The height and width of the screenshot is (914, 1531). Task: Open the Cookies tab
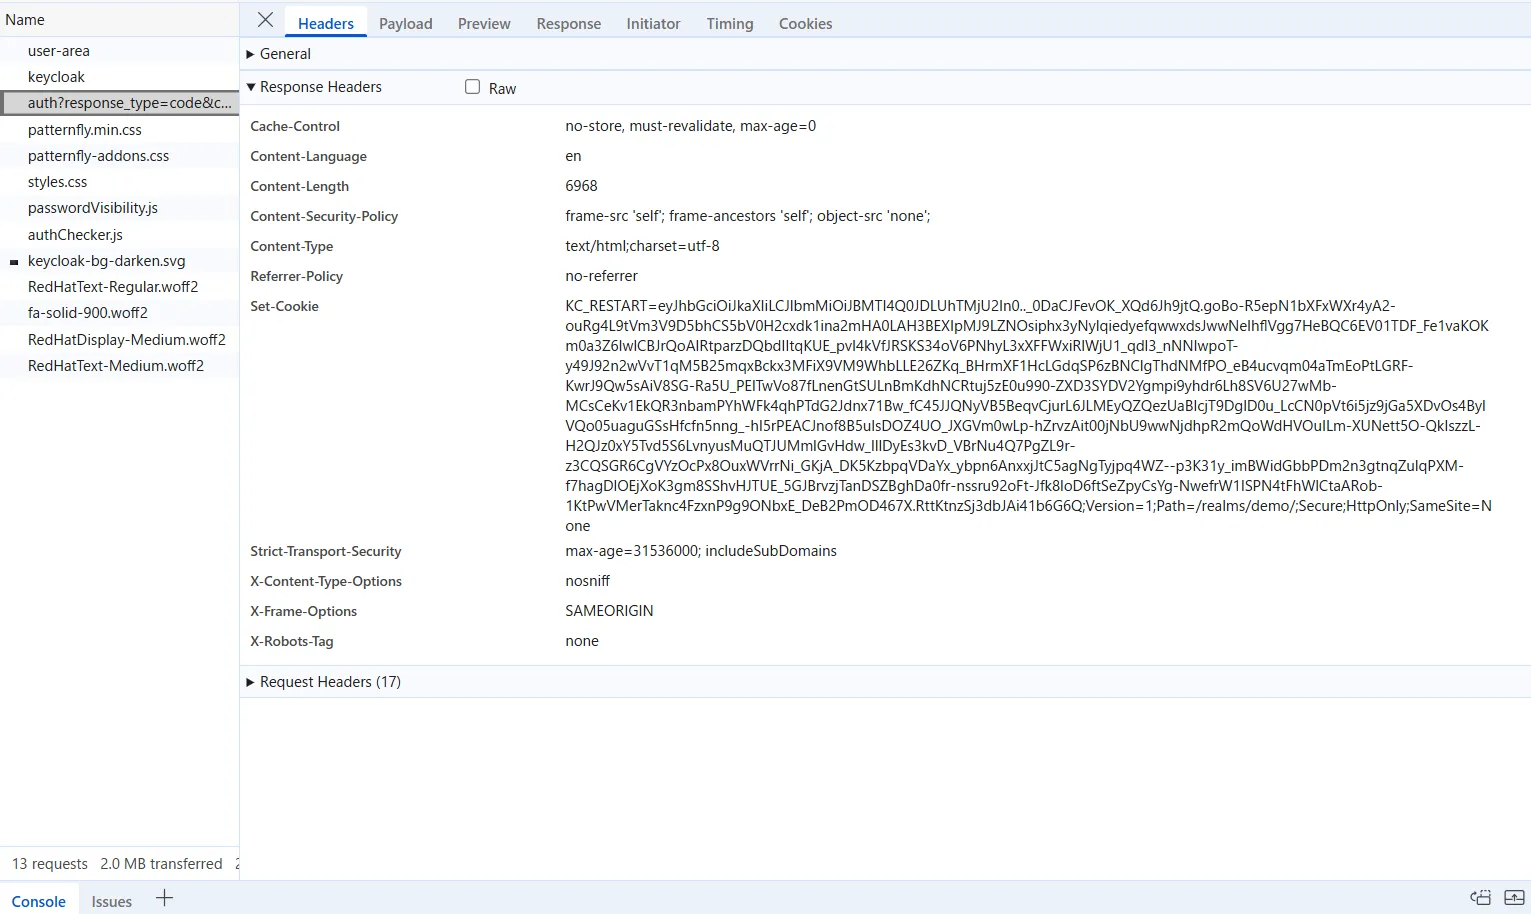(805, 24)
